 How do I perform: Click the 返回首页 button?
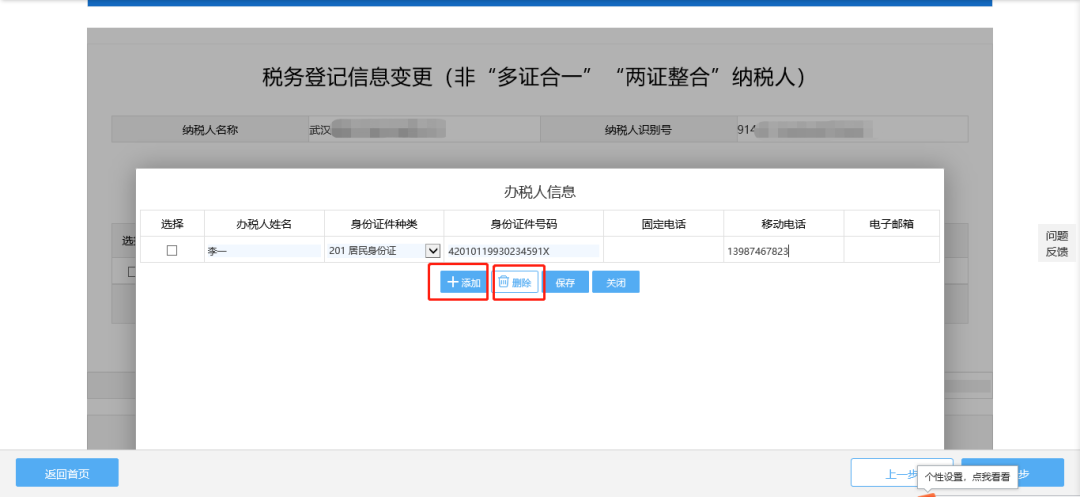pos(68,474)
